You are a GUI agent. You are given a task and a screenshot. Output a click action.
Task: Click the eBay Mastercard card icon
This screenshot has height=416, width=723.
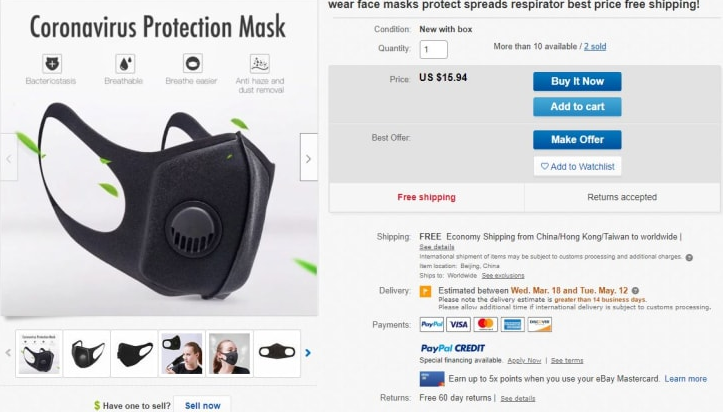(x=432, y=379)
